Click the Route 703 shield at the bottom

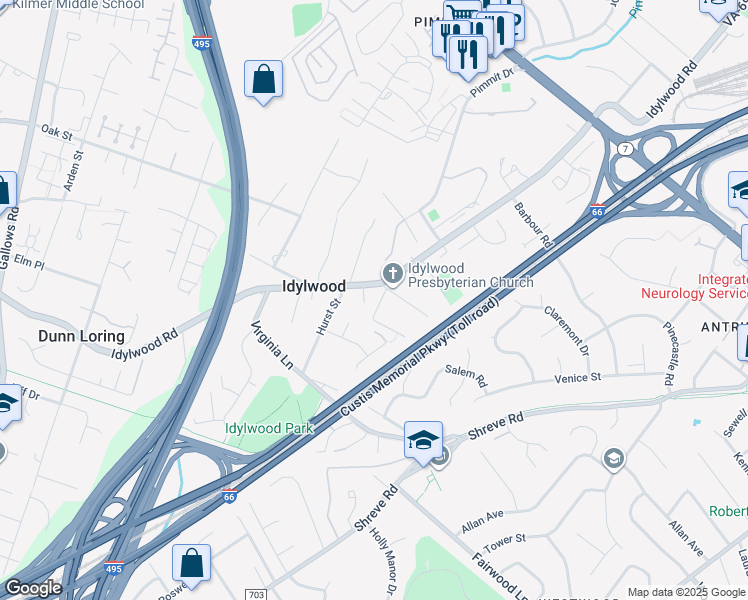pyautogui.click(x=256, y=594)
